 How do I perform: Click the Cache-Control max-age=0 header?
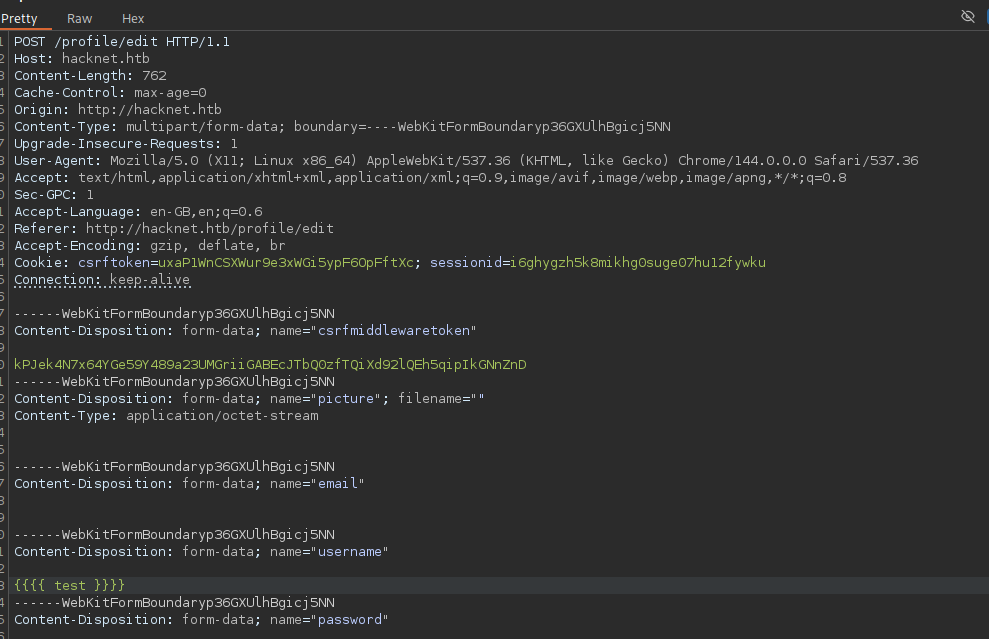pyautogui.click(x=110, y=93)
